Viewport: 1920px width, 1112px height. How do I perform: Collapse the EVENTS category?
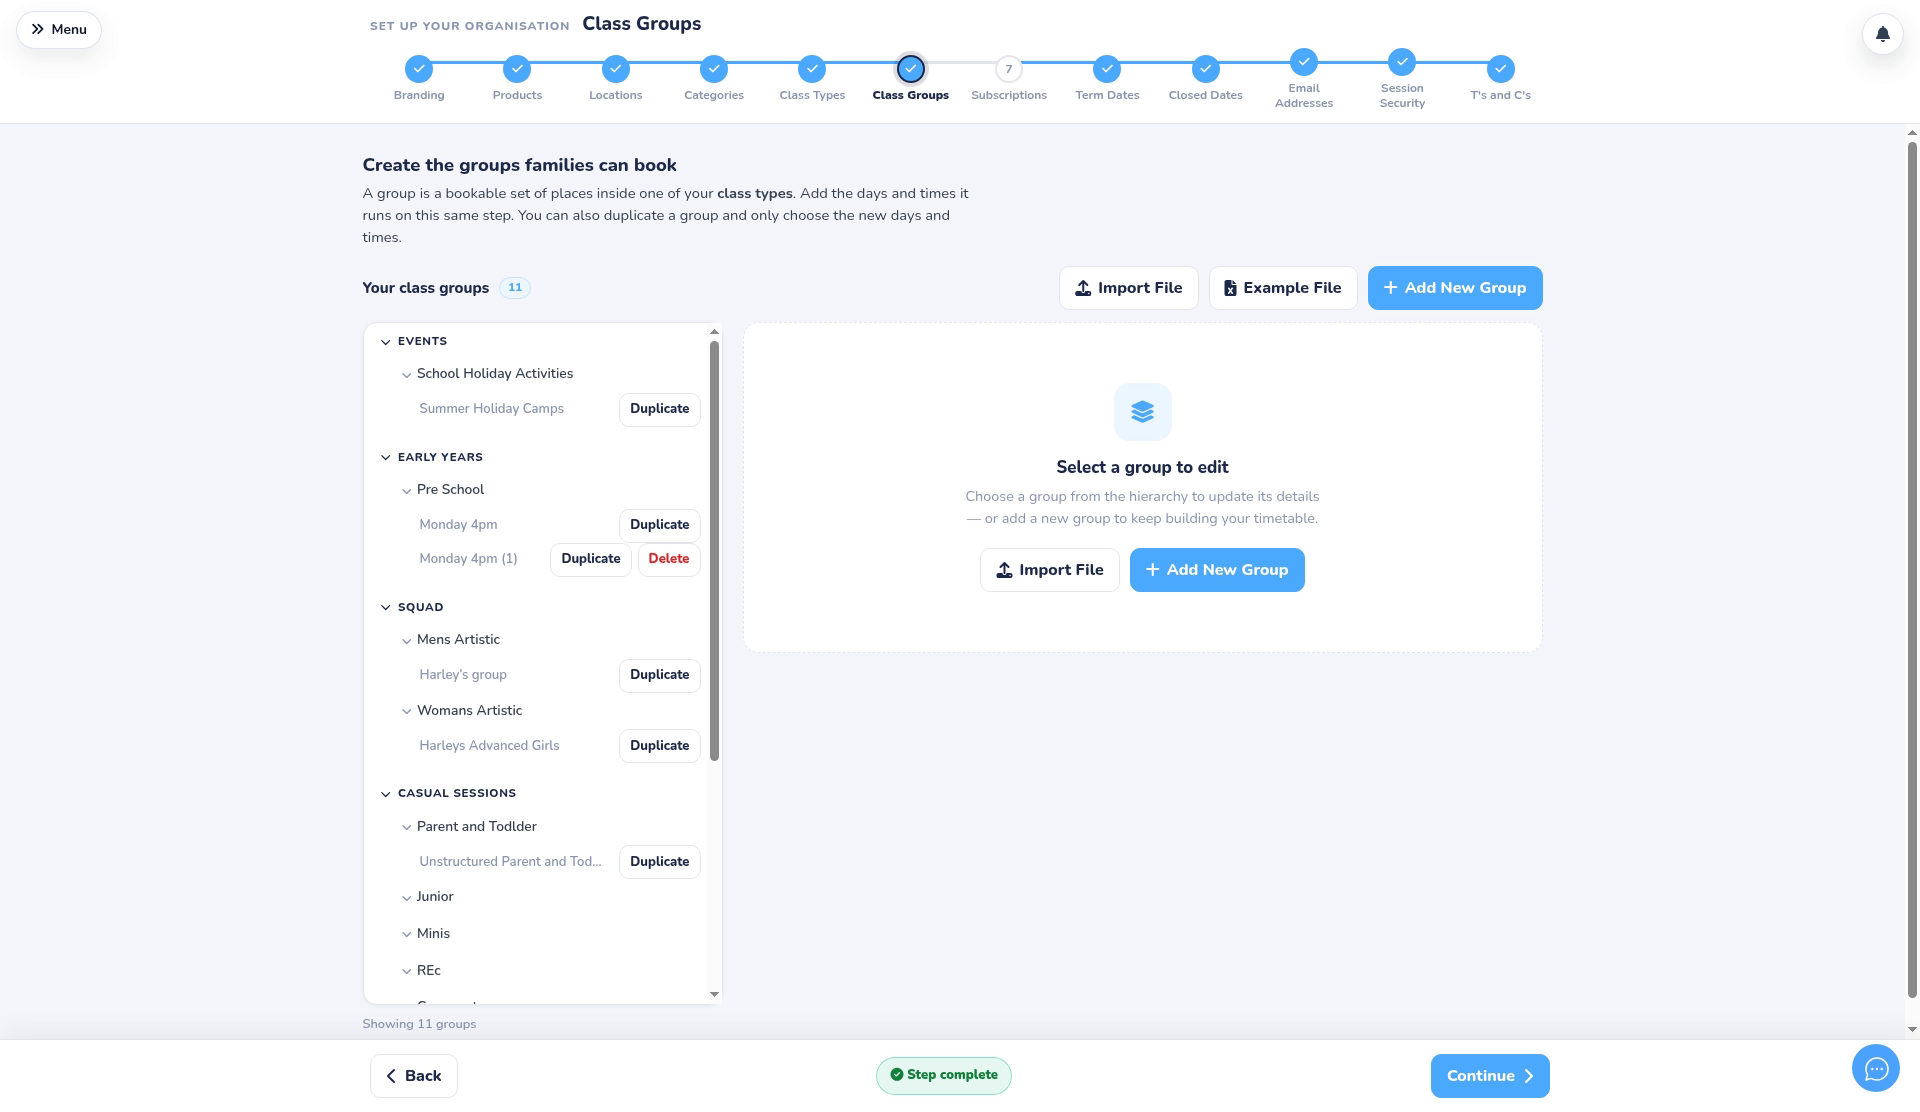click(x=385, y=342)
